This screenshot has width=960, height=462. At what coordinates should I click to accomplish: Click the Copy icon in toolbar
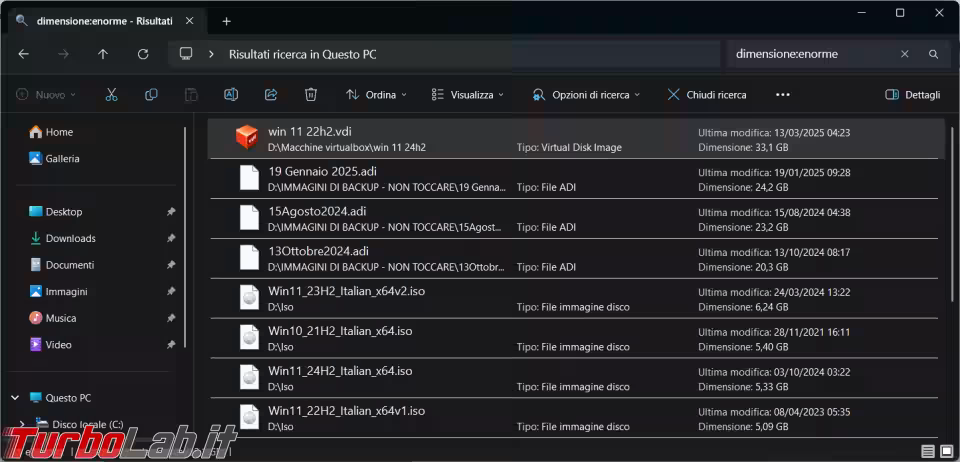(x=151, y=95)
